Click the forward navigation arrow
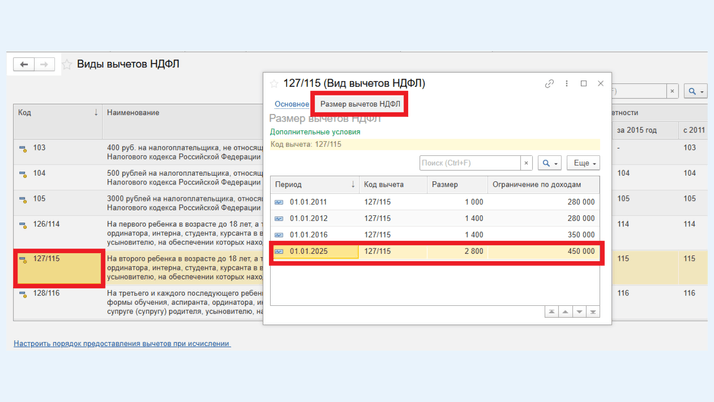Viewport: 714px width, 402px height. click(x=44, y=64)
